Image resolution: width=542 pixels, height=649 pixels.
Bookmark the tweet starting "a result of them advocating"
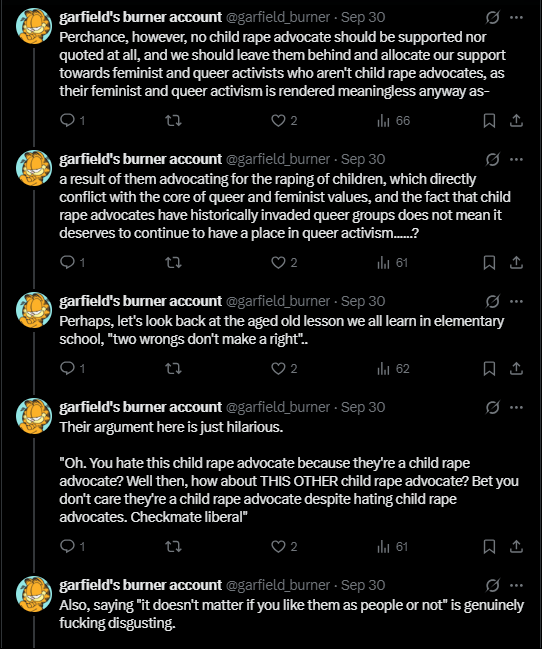[489, 262]
